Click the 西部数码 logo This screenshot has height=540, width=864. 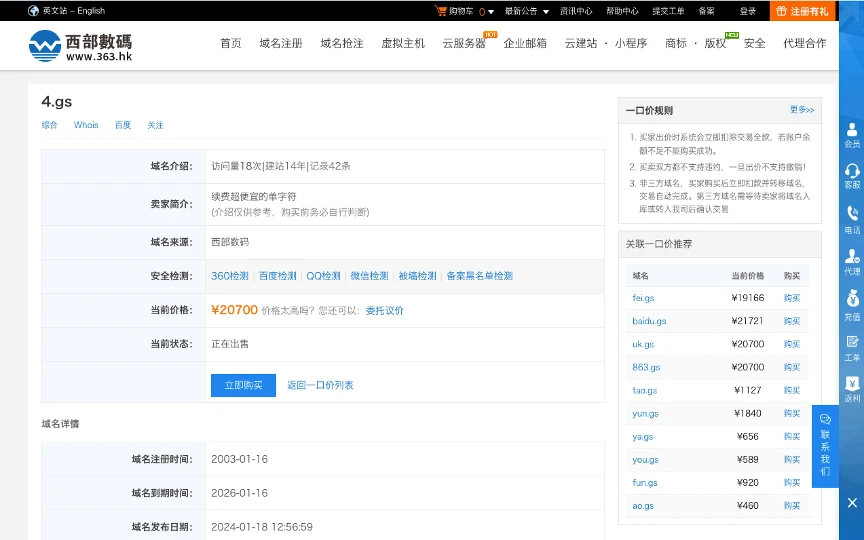pos(80,46)
